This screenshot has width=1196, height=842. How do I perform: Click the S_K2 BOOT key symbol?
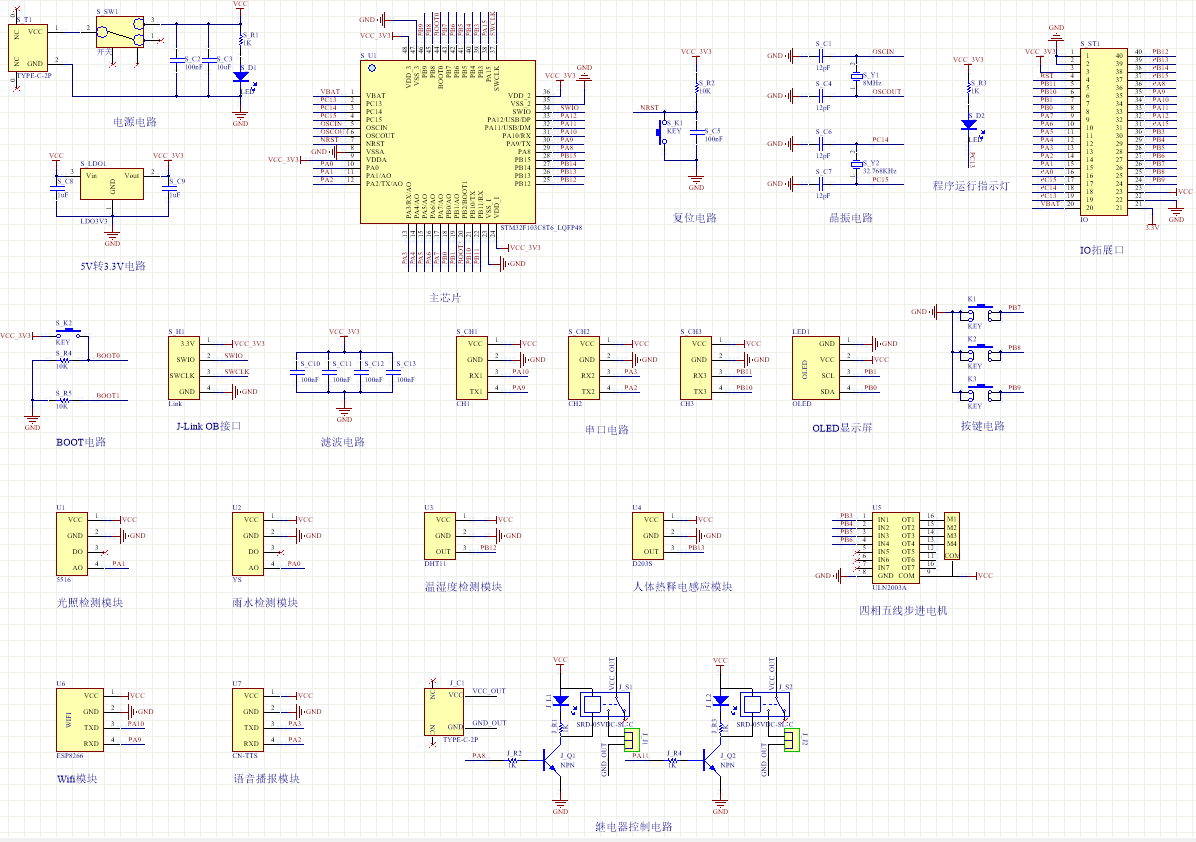[67, 333]
